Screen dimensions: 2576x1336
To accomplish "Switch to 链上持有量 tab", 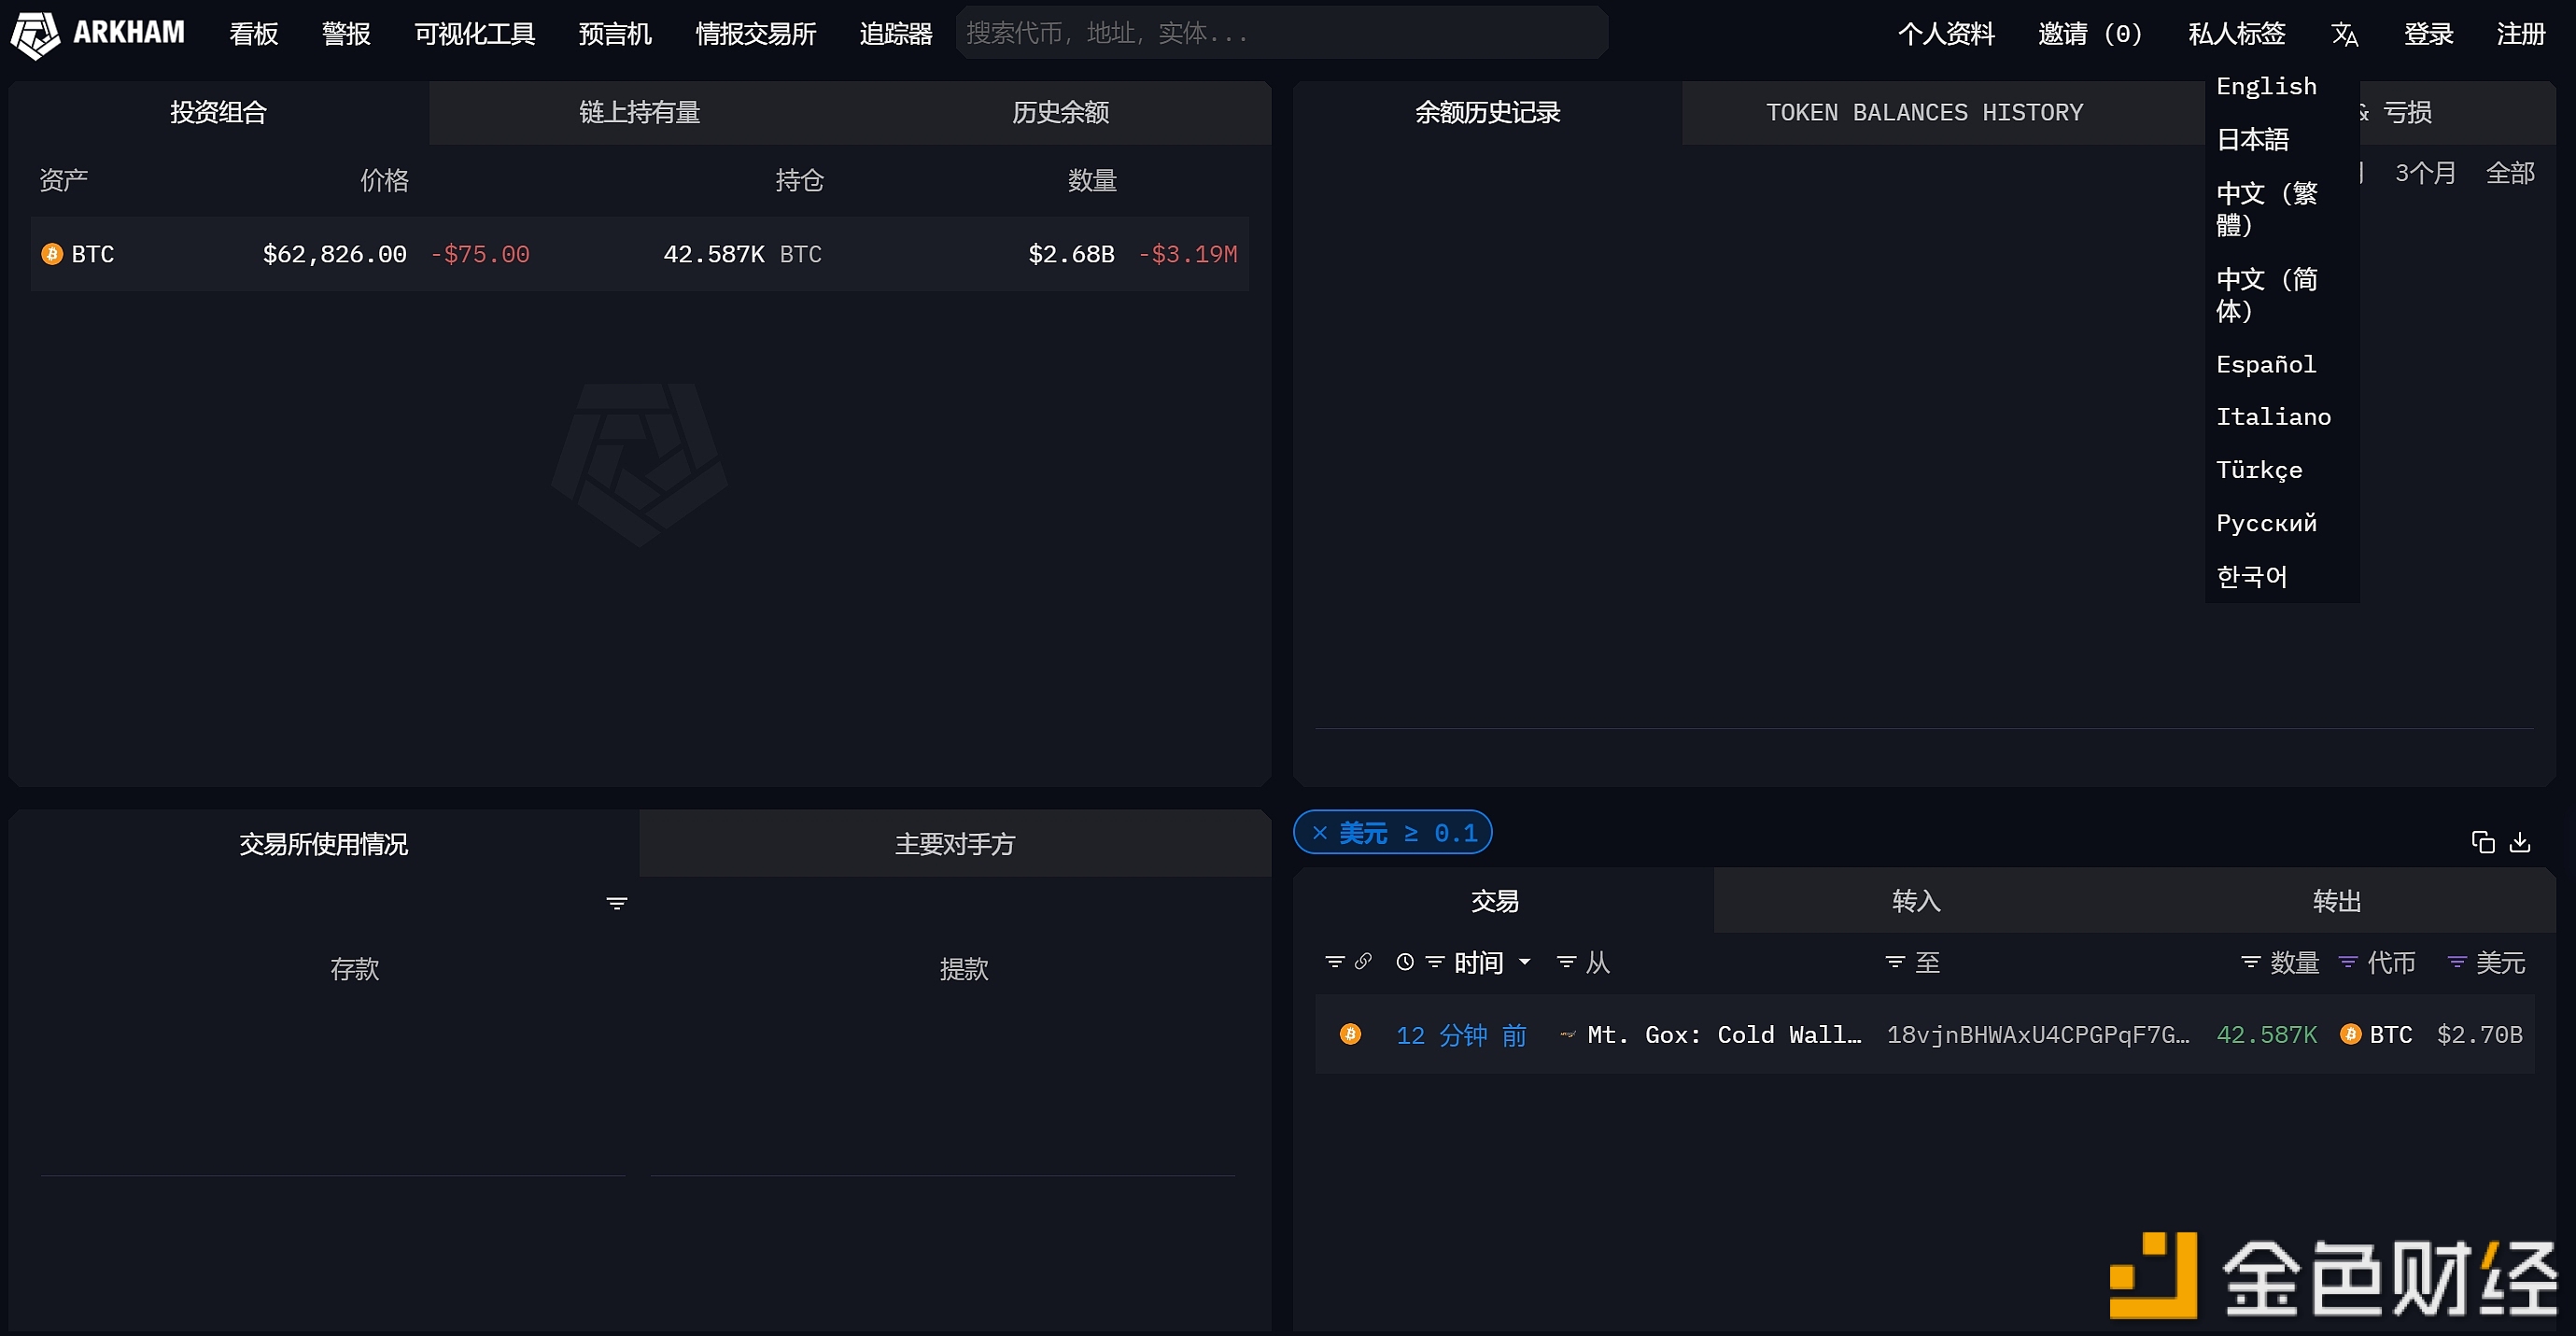I will tap(640, 112).
